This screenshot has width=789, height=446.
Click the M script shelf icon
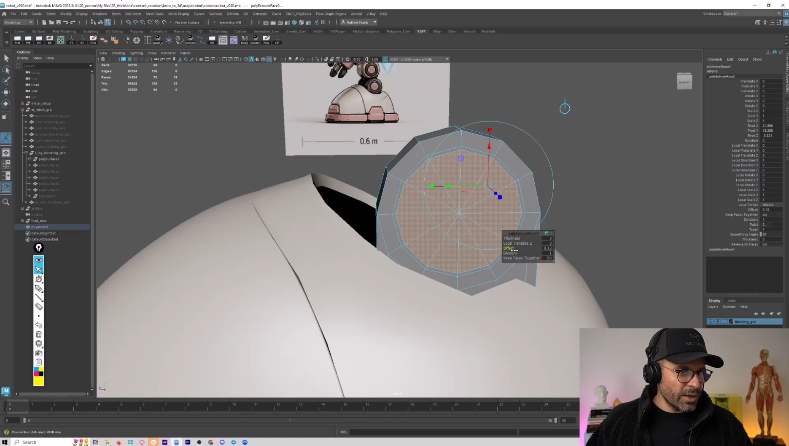(x=245, y=40)
